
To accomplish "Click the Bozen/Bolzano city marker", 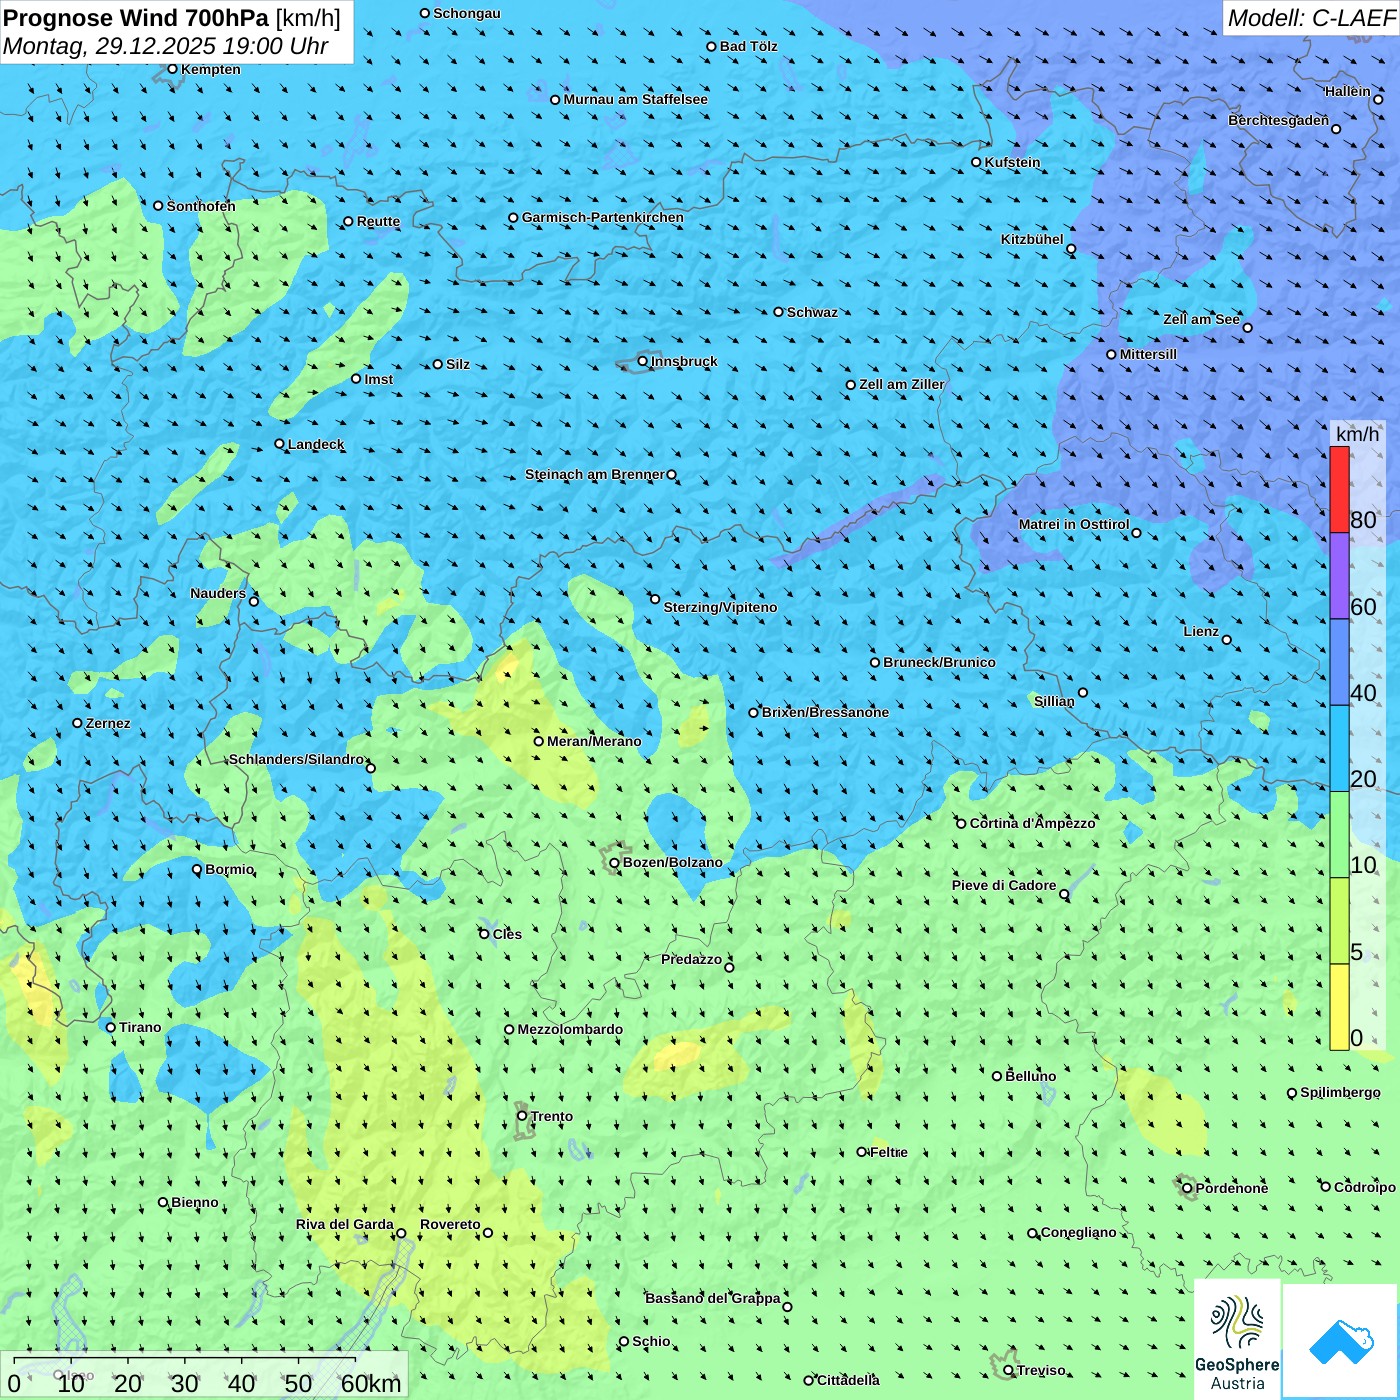I will coord(614,863).
